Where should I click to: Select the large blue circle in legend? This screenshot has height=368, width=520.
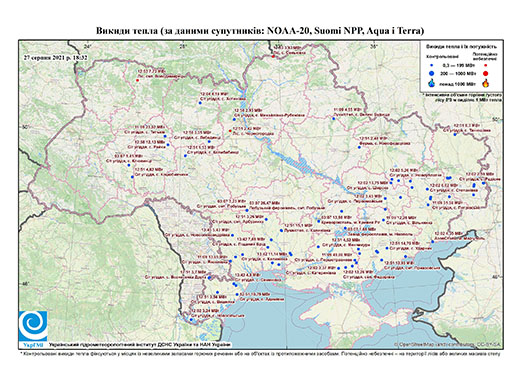[x=432, y=73]
